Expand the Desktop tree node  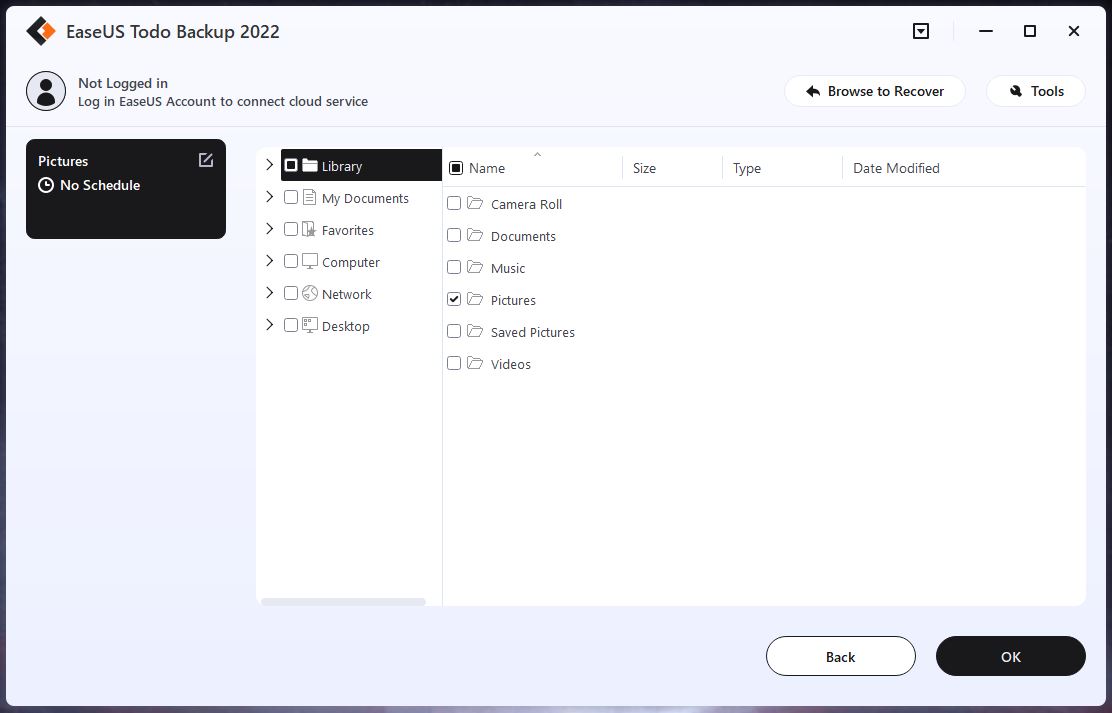(269, 324)
